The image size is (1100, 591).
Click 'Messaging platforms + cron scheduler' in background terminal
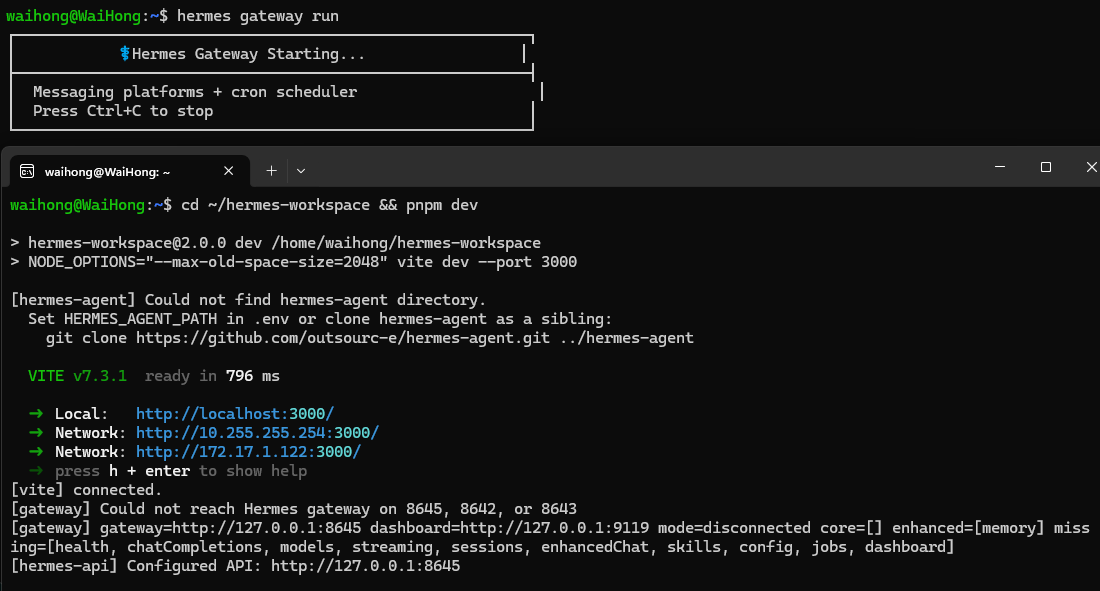(195, 91)
